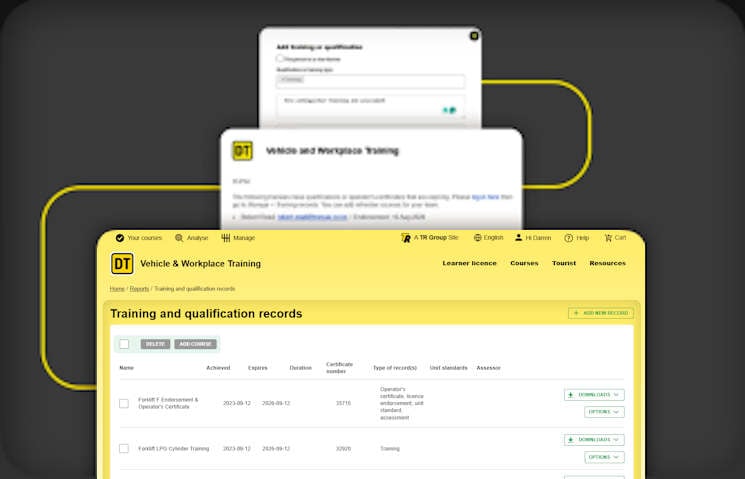Click certificate number 32920
This screenshot has height=479, width=745.
coord(343,449)
